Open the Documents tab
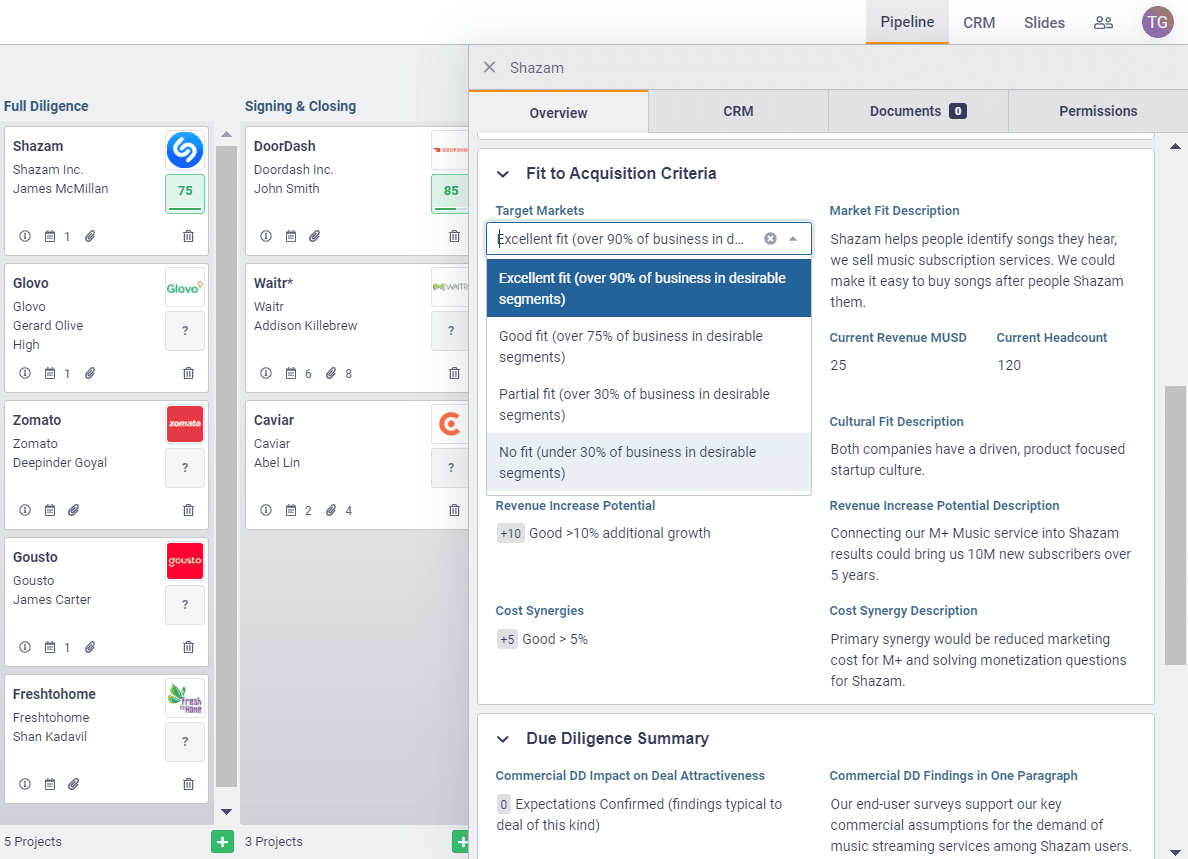 pyautogui.click(x=918, y=111)
